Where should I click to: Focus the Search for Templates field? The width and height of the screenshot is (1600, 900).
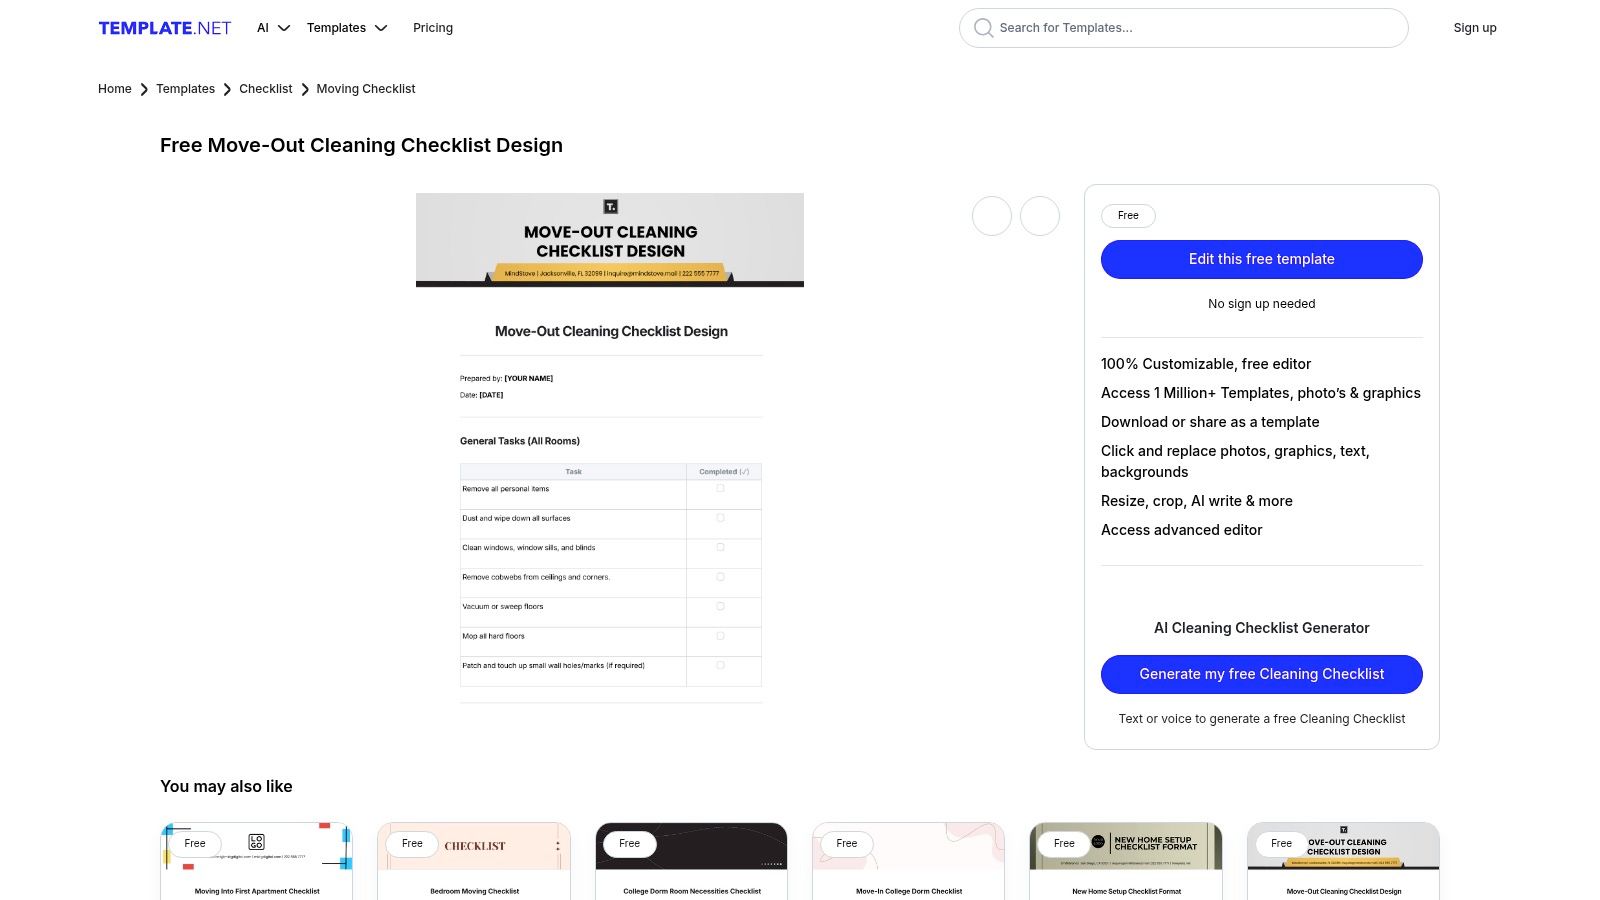[1190, 28]
